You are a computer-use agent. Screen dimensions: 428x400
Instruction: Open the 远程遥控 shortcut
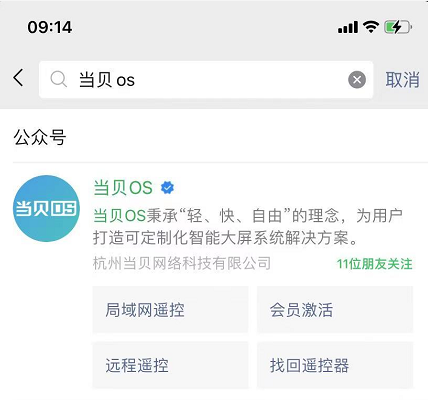coord(170,365)
